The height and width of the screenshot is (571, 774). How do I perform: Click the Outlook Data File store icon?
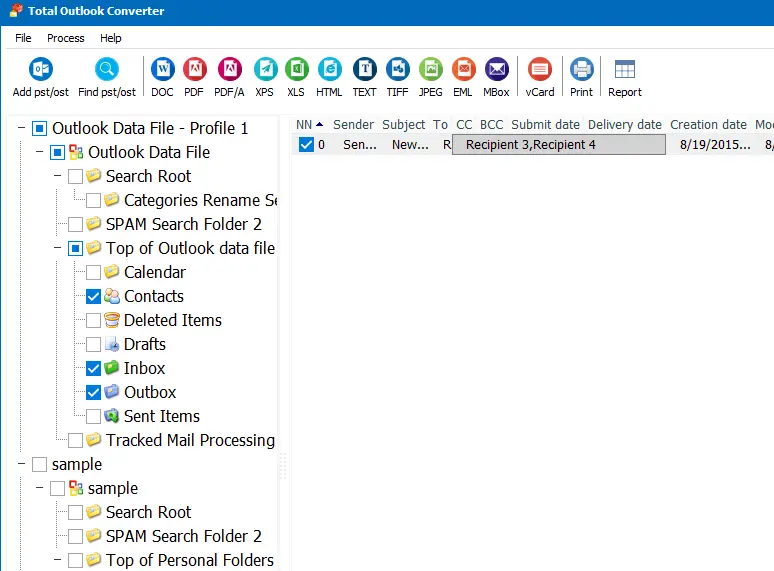click(76, 152)
